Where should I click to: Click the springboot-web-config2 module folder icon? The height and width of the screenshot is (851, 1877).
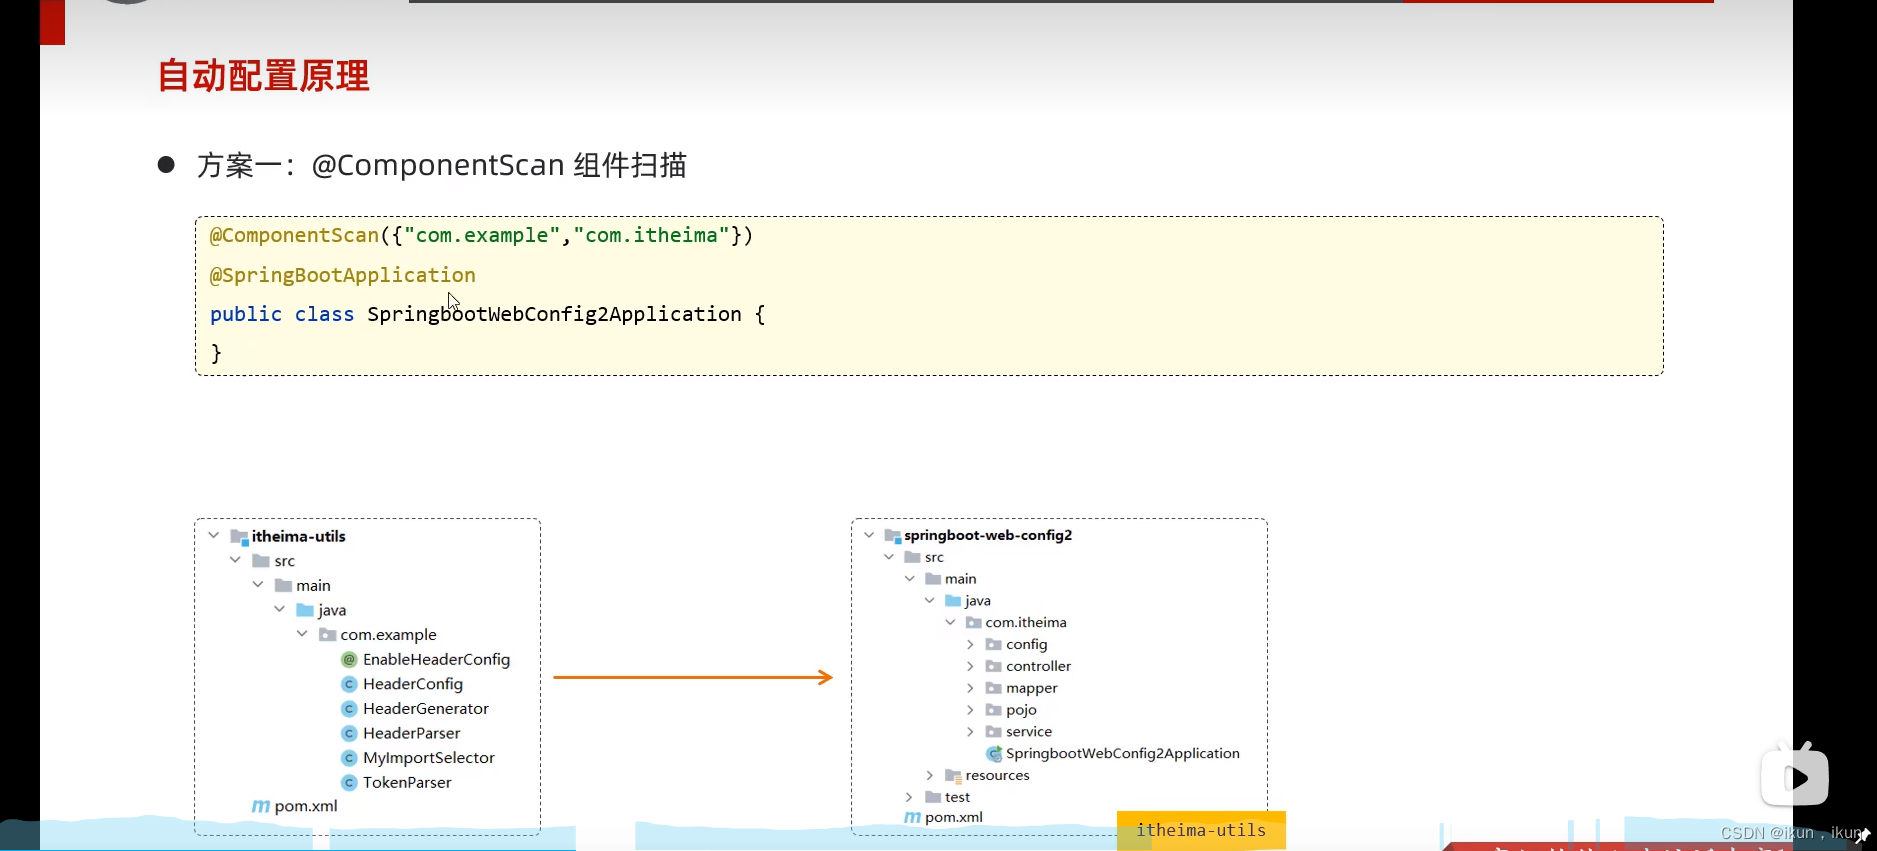[893, 536]
